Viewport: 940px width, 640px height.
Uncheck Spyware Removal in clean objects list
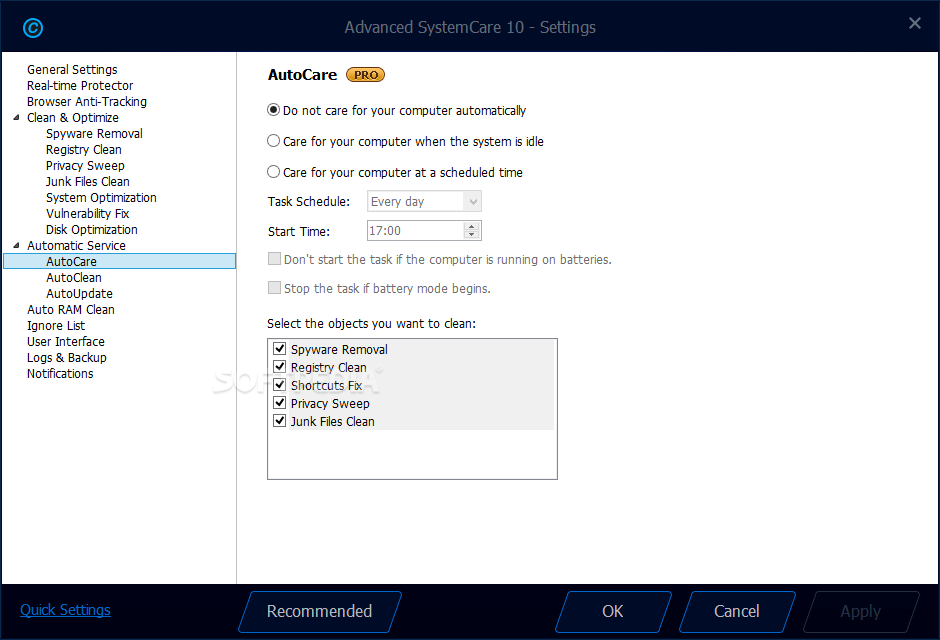click(279, 348)
